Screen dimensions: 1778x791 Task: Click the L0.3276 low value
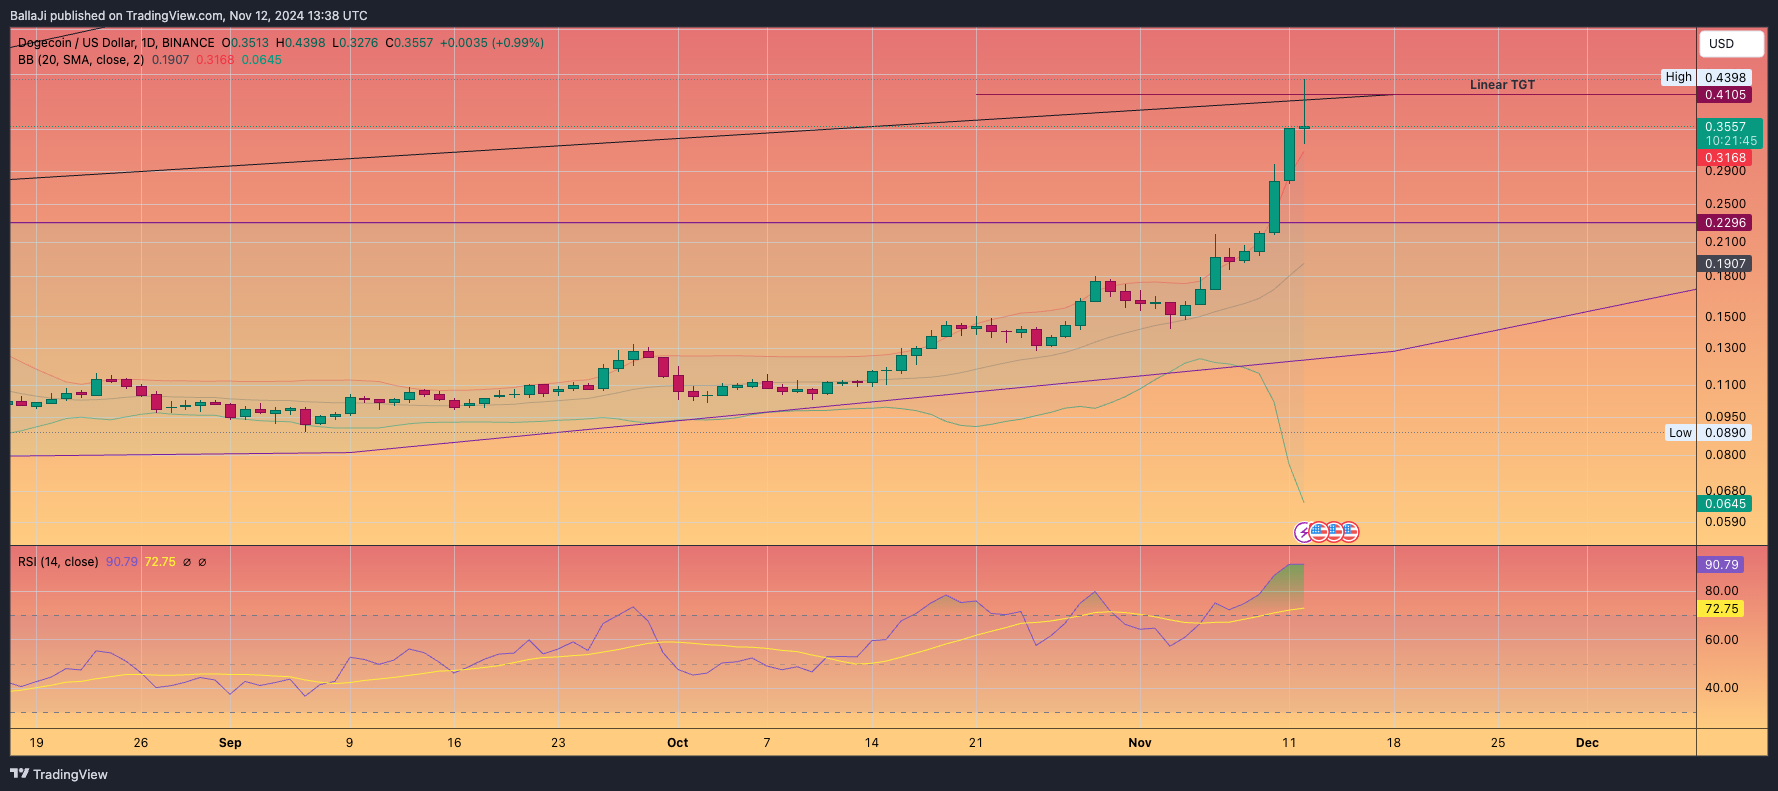tap(355, 43)
